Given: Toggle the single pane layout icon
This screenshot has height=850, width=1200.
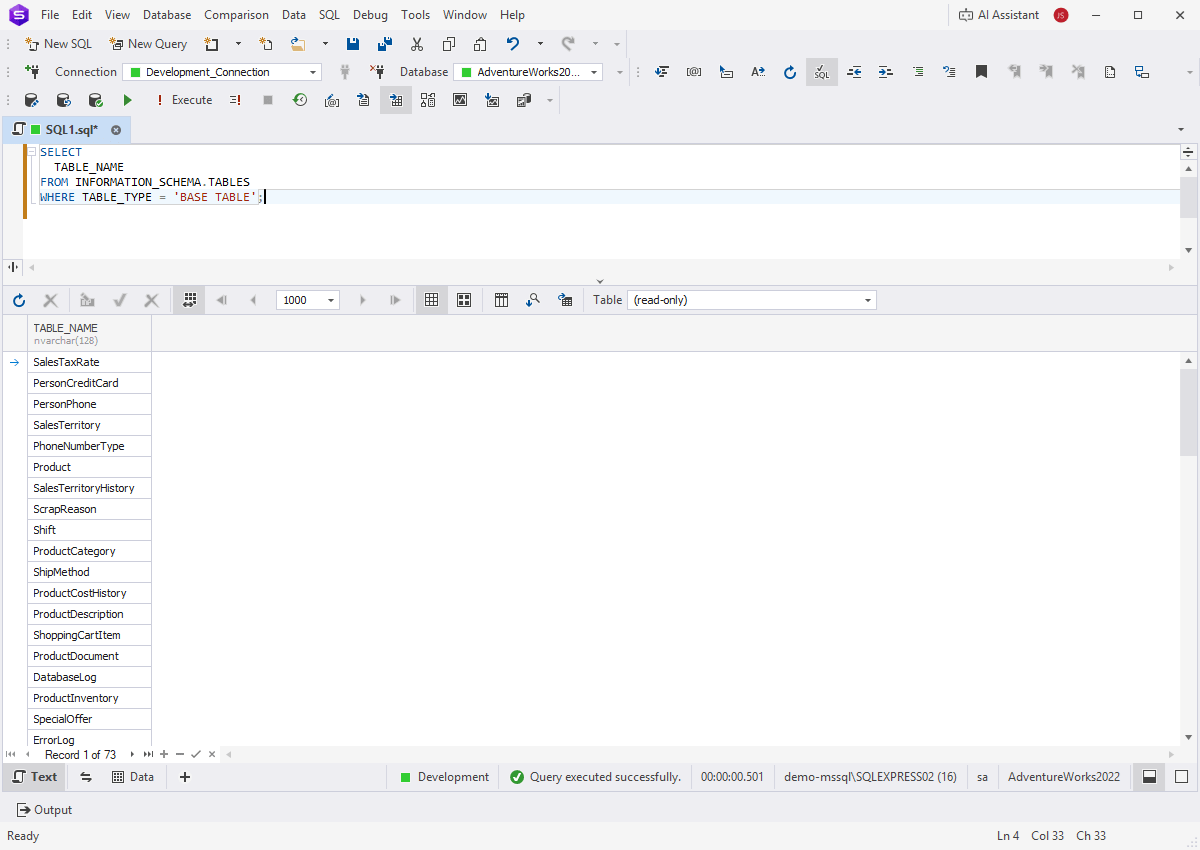Looking at the screenshot, I should pyautogui.click(x=1182, y=777).
